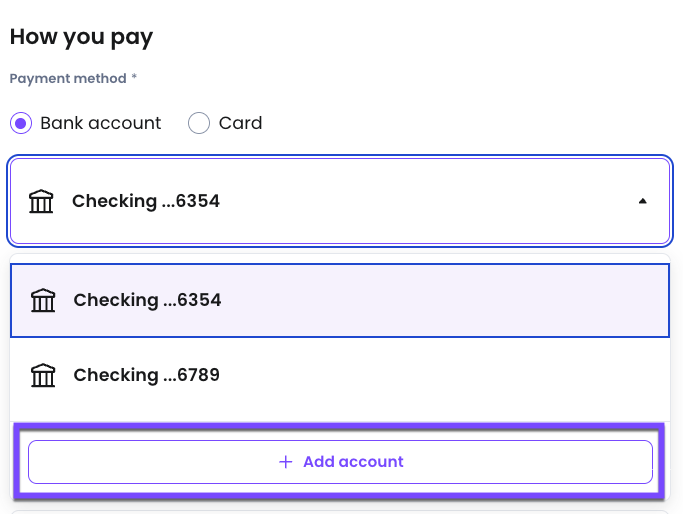Click "Checking ...6354" text in the dropdown field
Screen dimensions: 683x514
point(146,201)
